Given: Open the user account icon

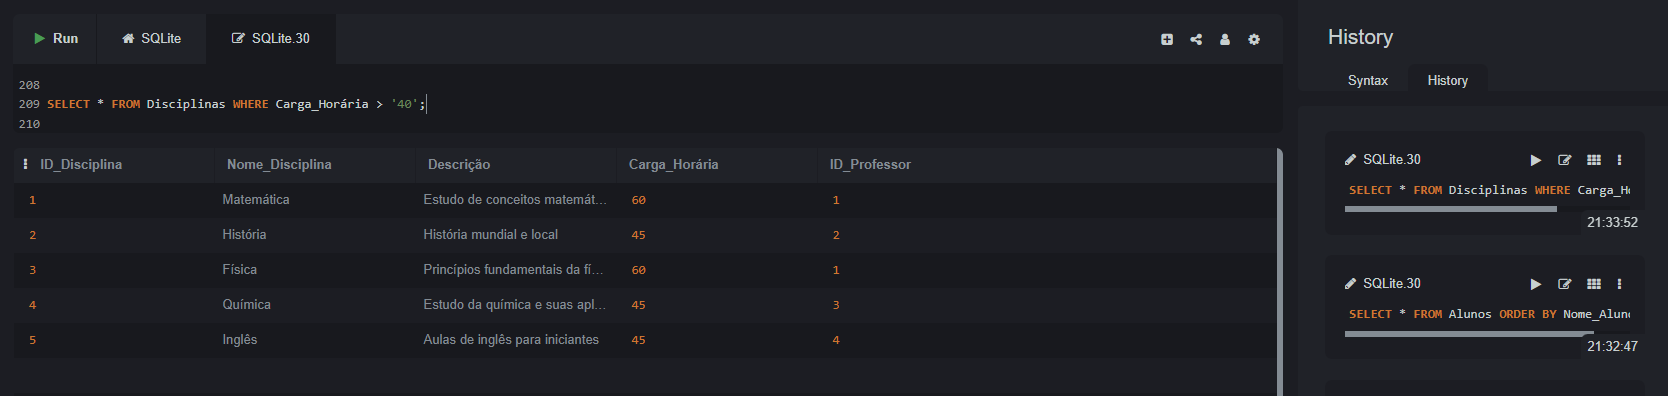Looking at the screenshot, I should coord(1225,39).
